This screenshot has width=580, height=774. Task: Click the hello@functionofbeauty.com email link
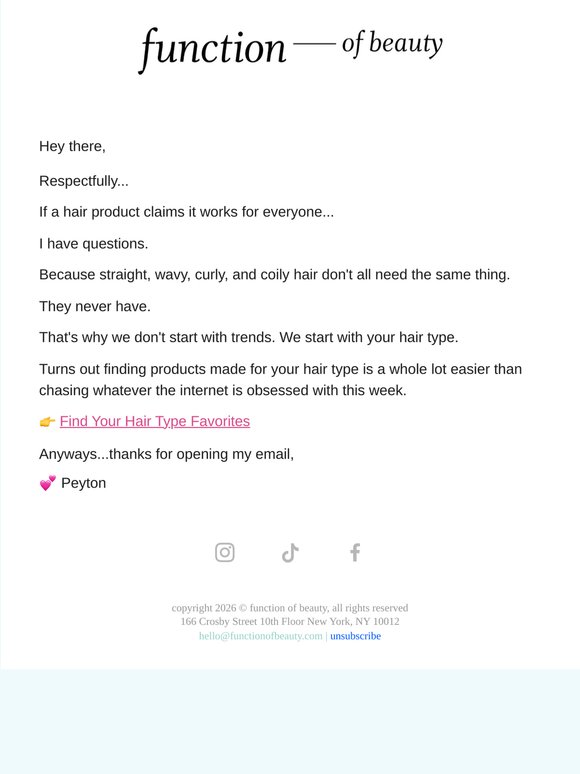click(261, 636)
